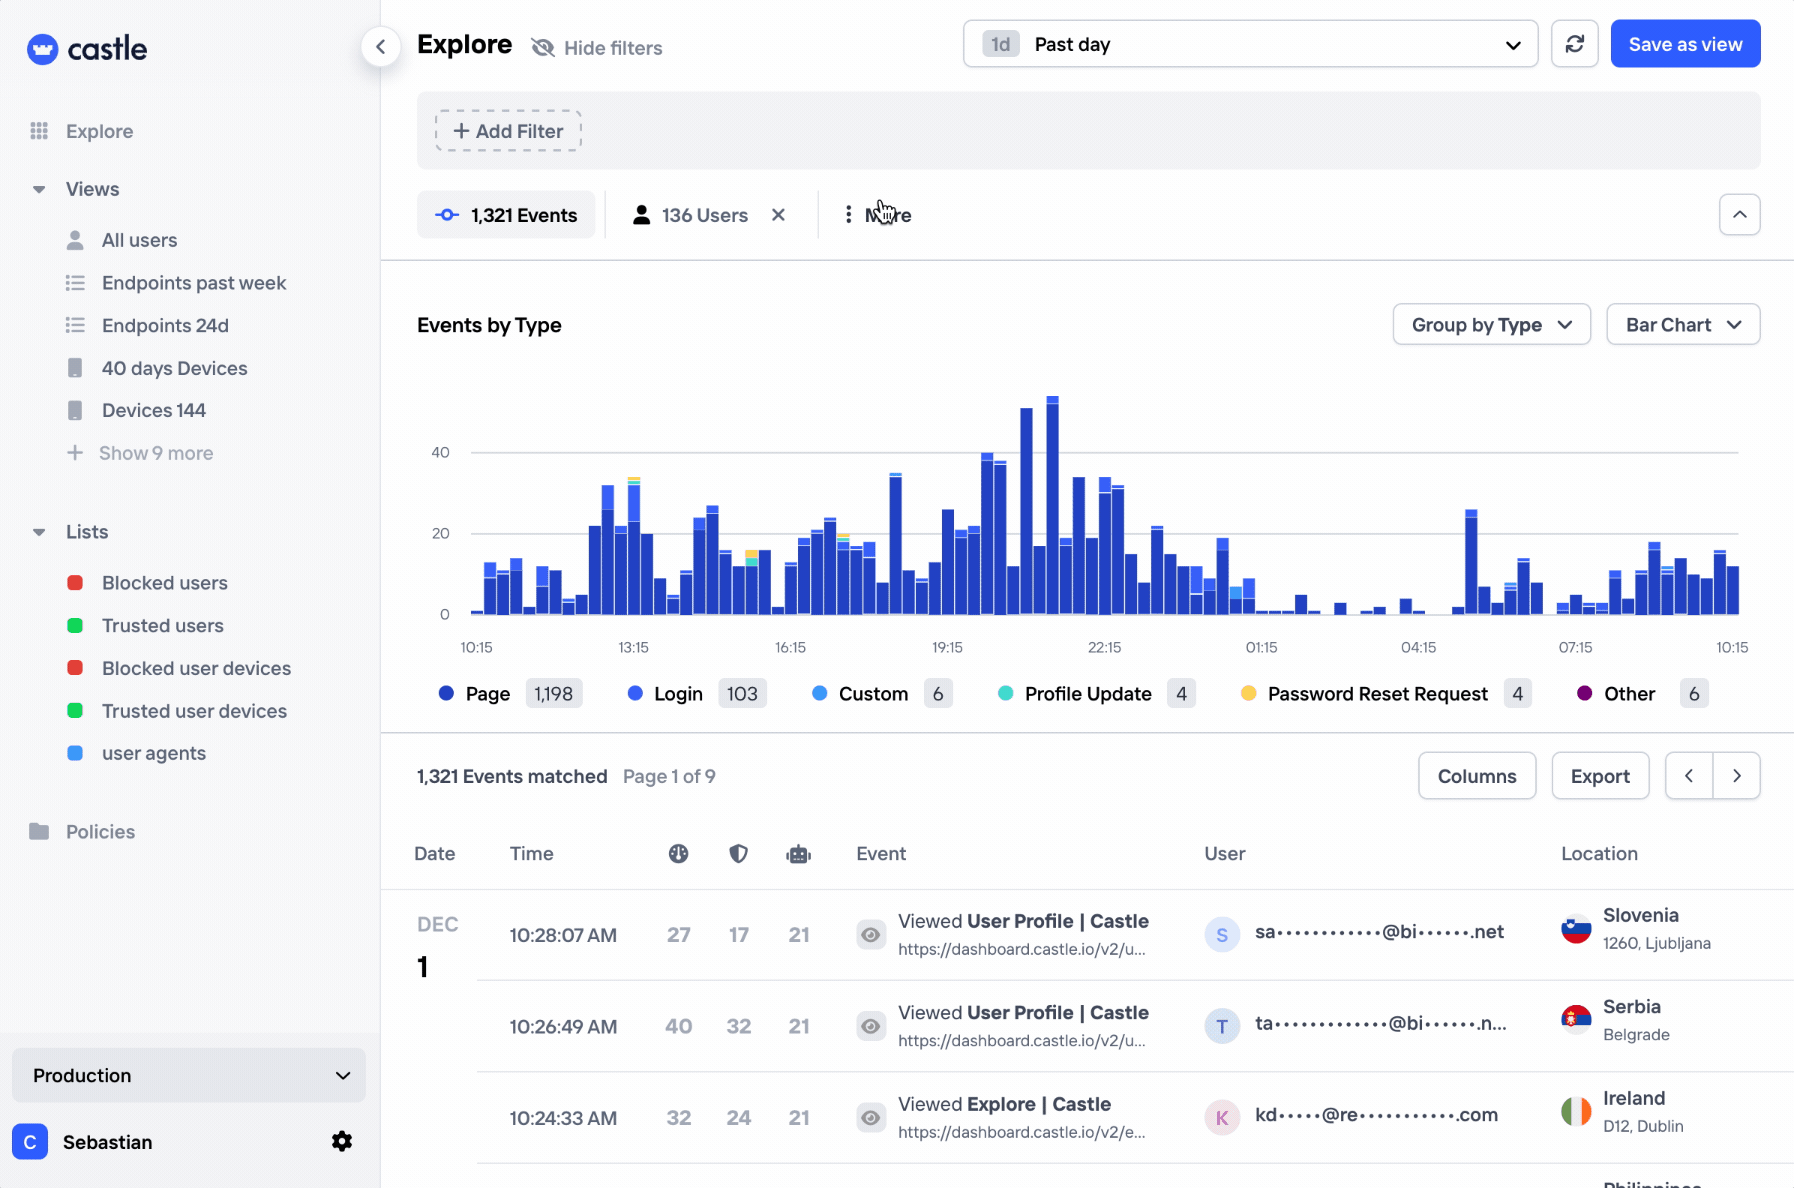Remove the 136 Users tab

pos(778,215)
